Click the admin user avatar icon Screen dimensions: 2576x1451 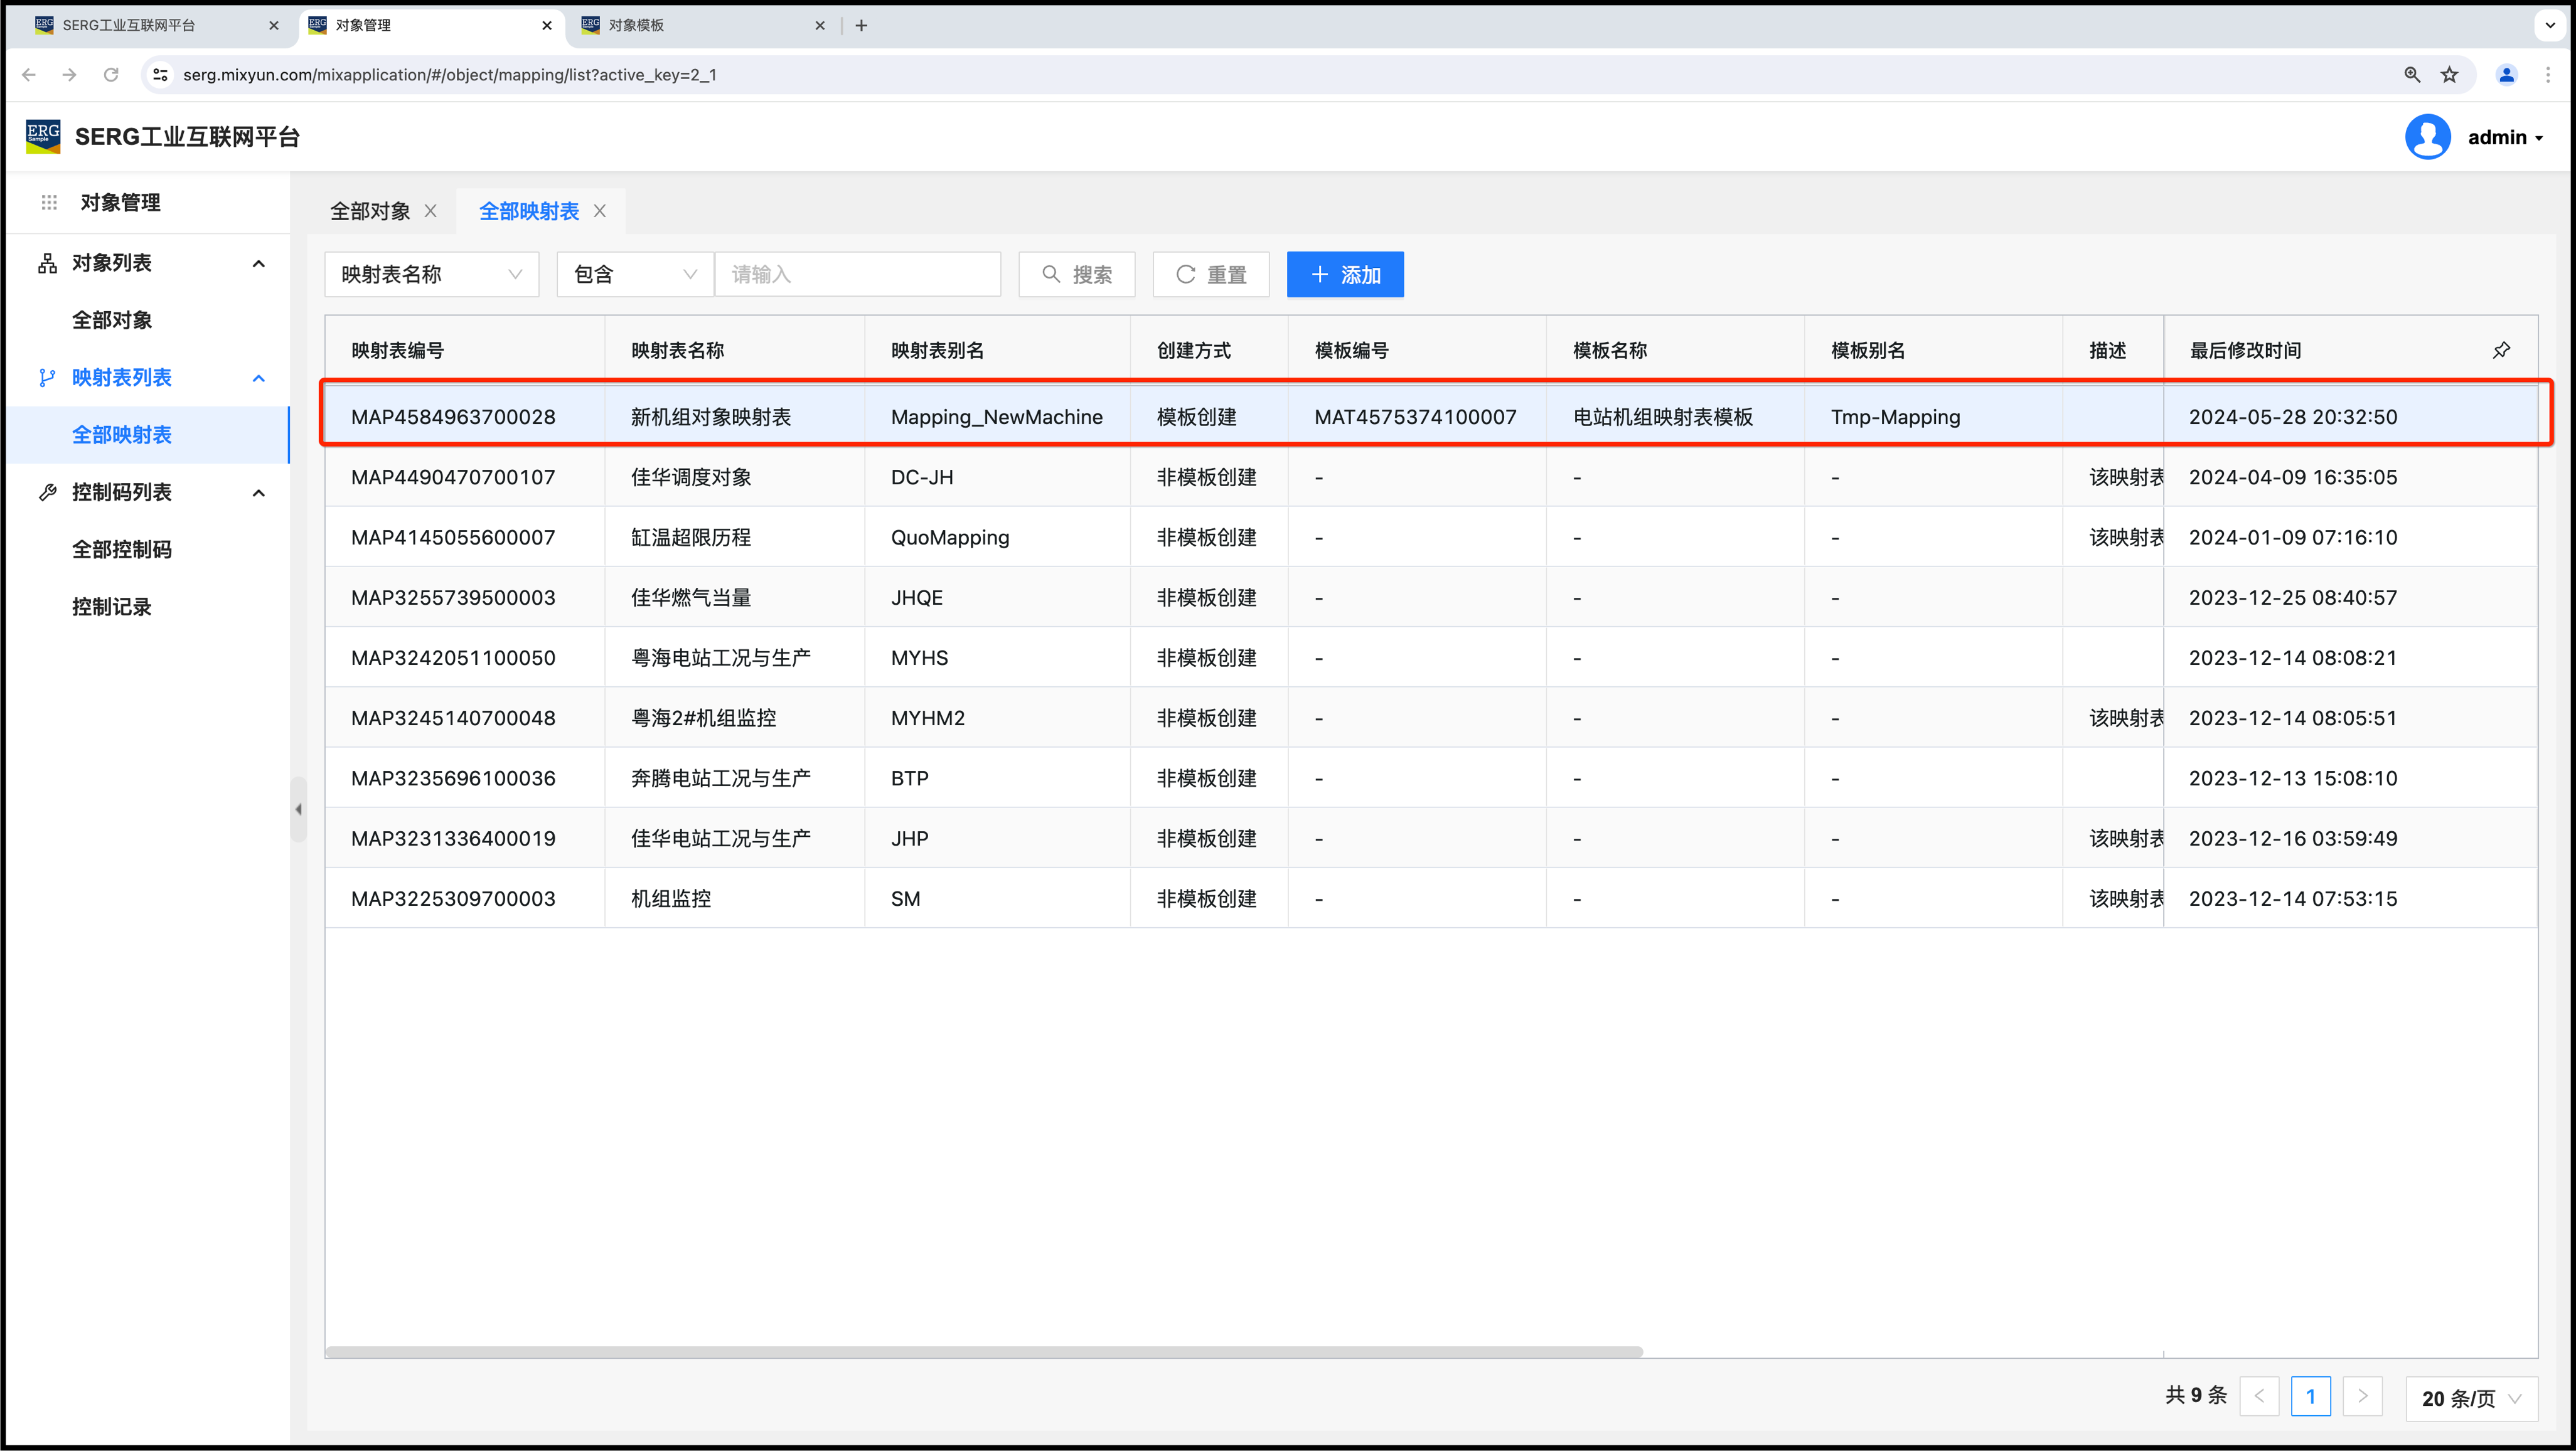coord(2427,137)
